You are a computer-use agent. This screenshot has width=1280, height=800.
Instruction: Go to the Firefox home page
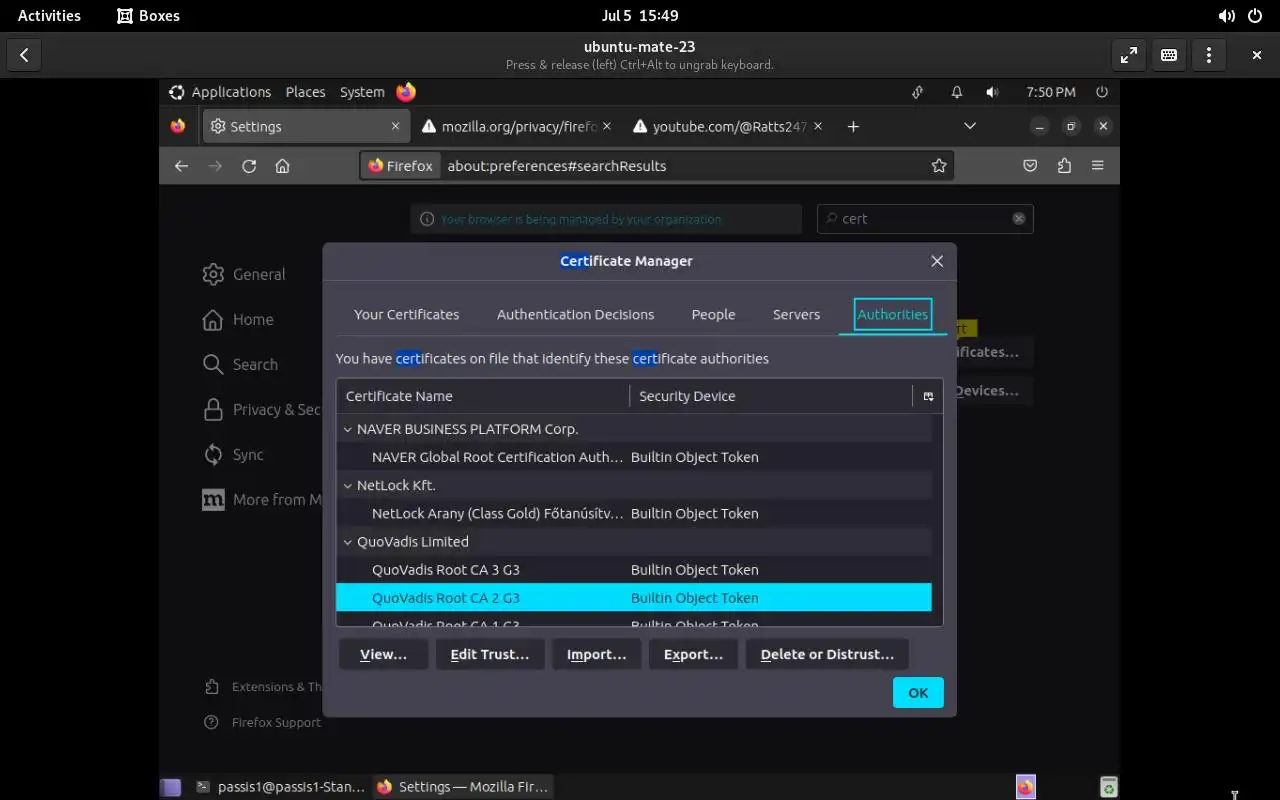[283, 166]
